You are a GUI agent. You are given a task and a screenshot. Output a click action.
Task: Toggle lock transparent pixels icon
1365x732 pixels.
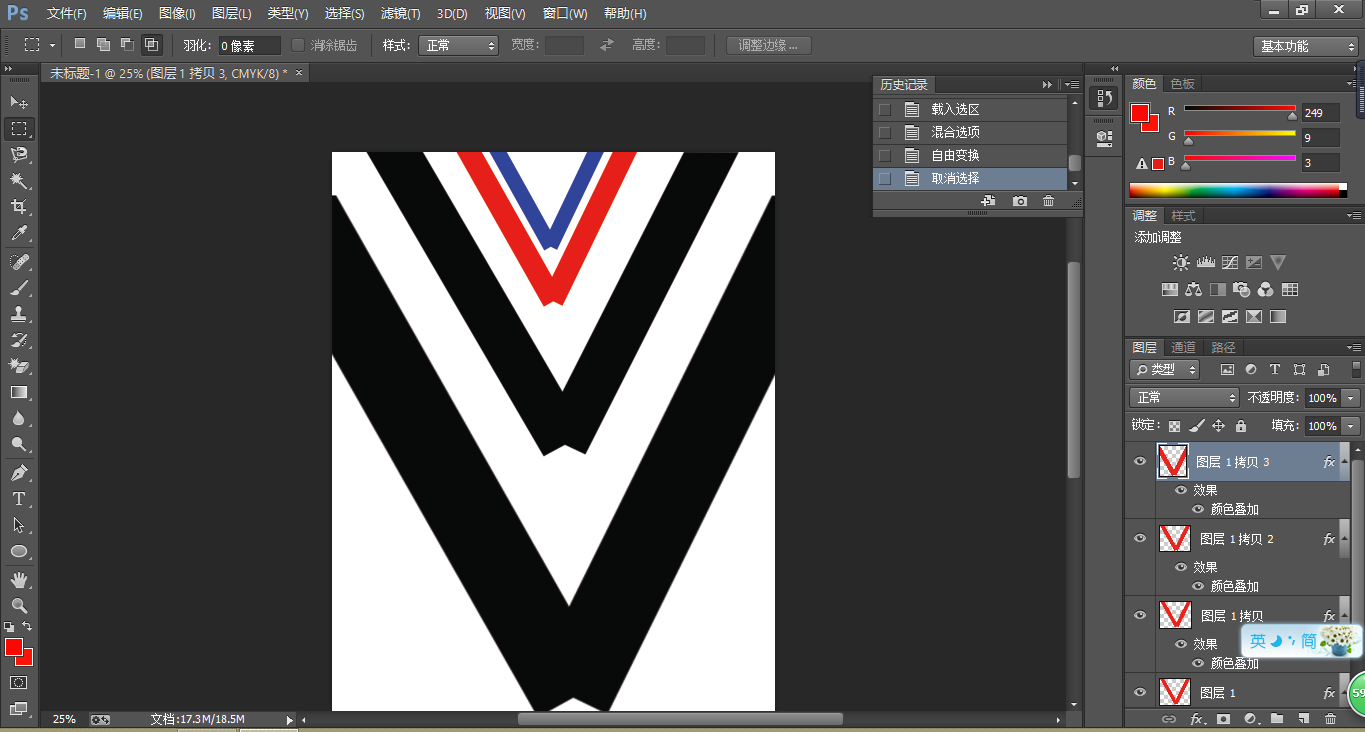tap(1174, 426)
